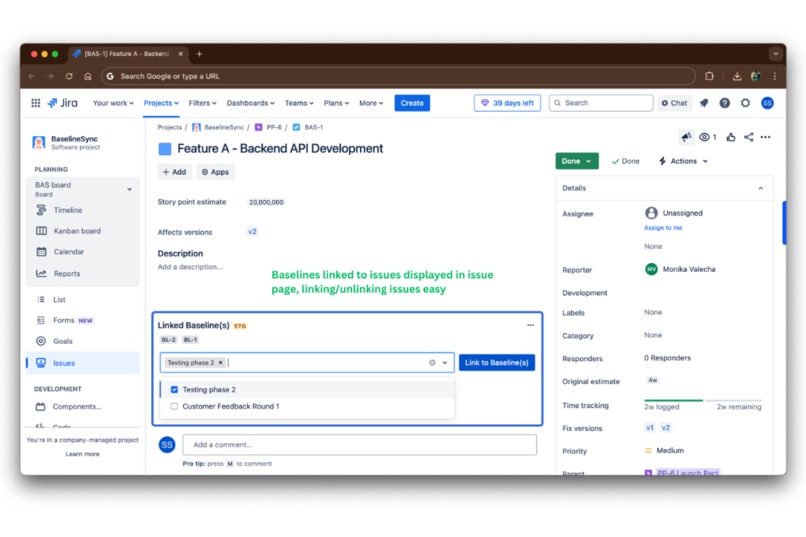Click the Apps button
The width and height of the screenshot is (806, 537).
215,172
